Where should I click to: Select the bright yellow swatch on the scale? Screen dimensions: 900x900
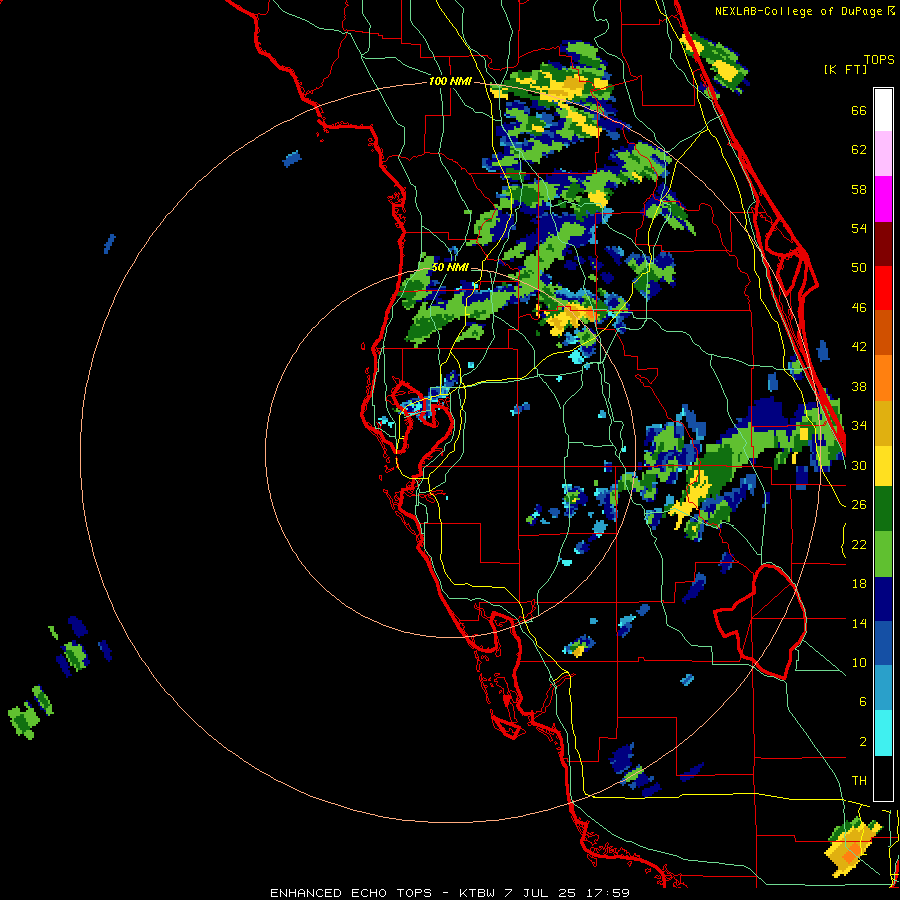click(x=883, y=465)
